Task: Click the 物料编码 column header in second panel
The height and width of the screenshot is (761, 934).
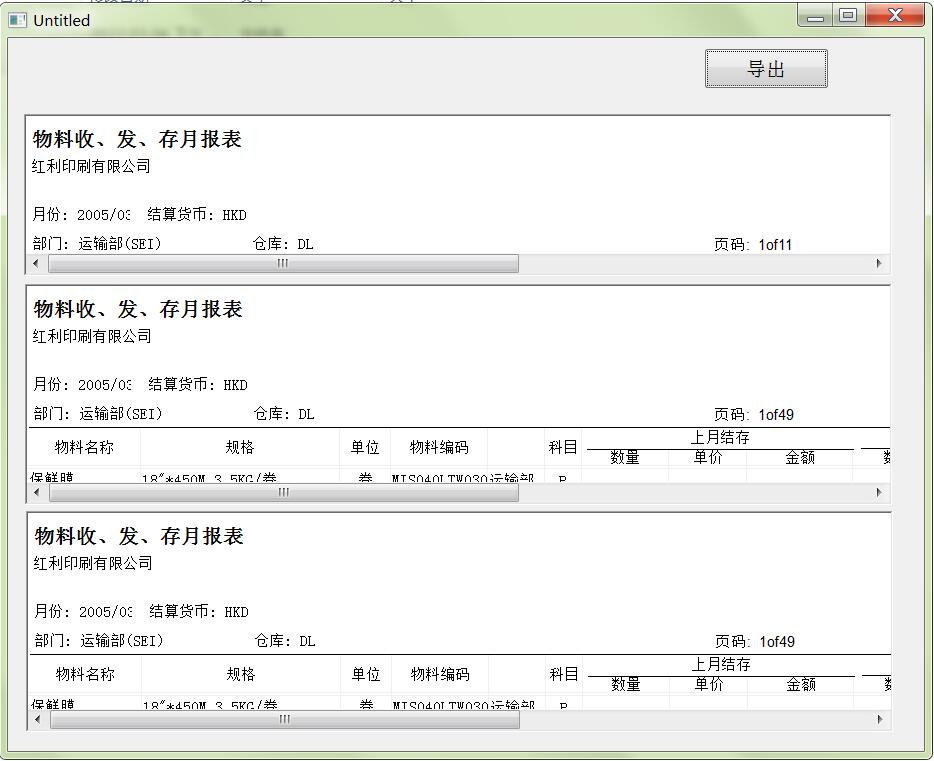Action: click(439, 447)
